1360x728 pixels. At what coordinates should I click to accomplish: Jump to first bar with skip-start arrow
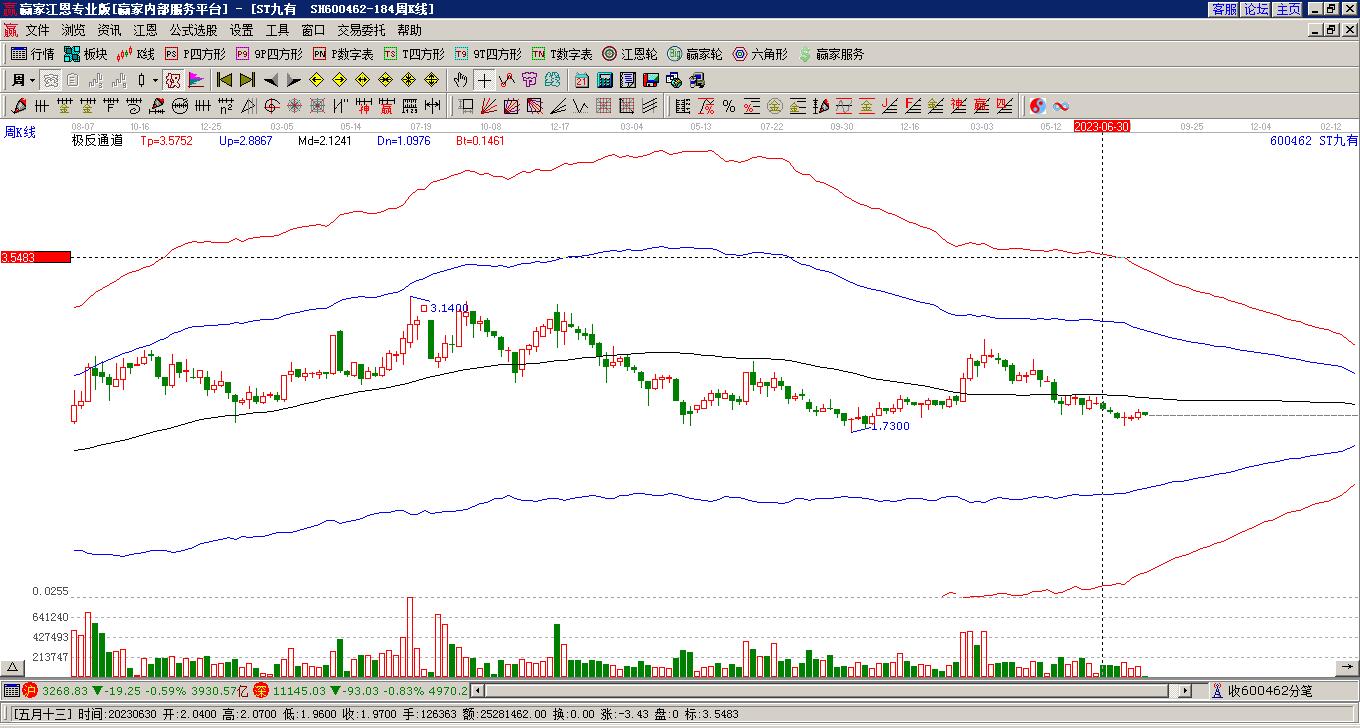224,80
